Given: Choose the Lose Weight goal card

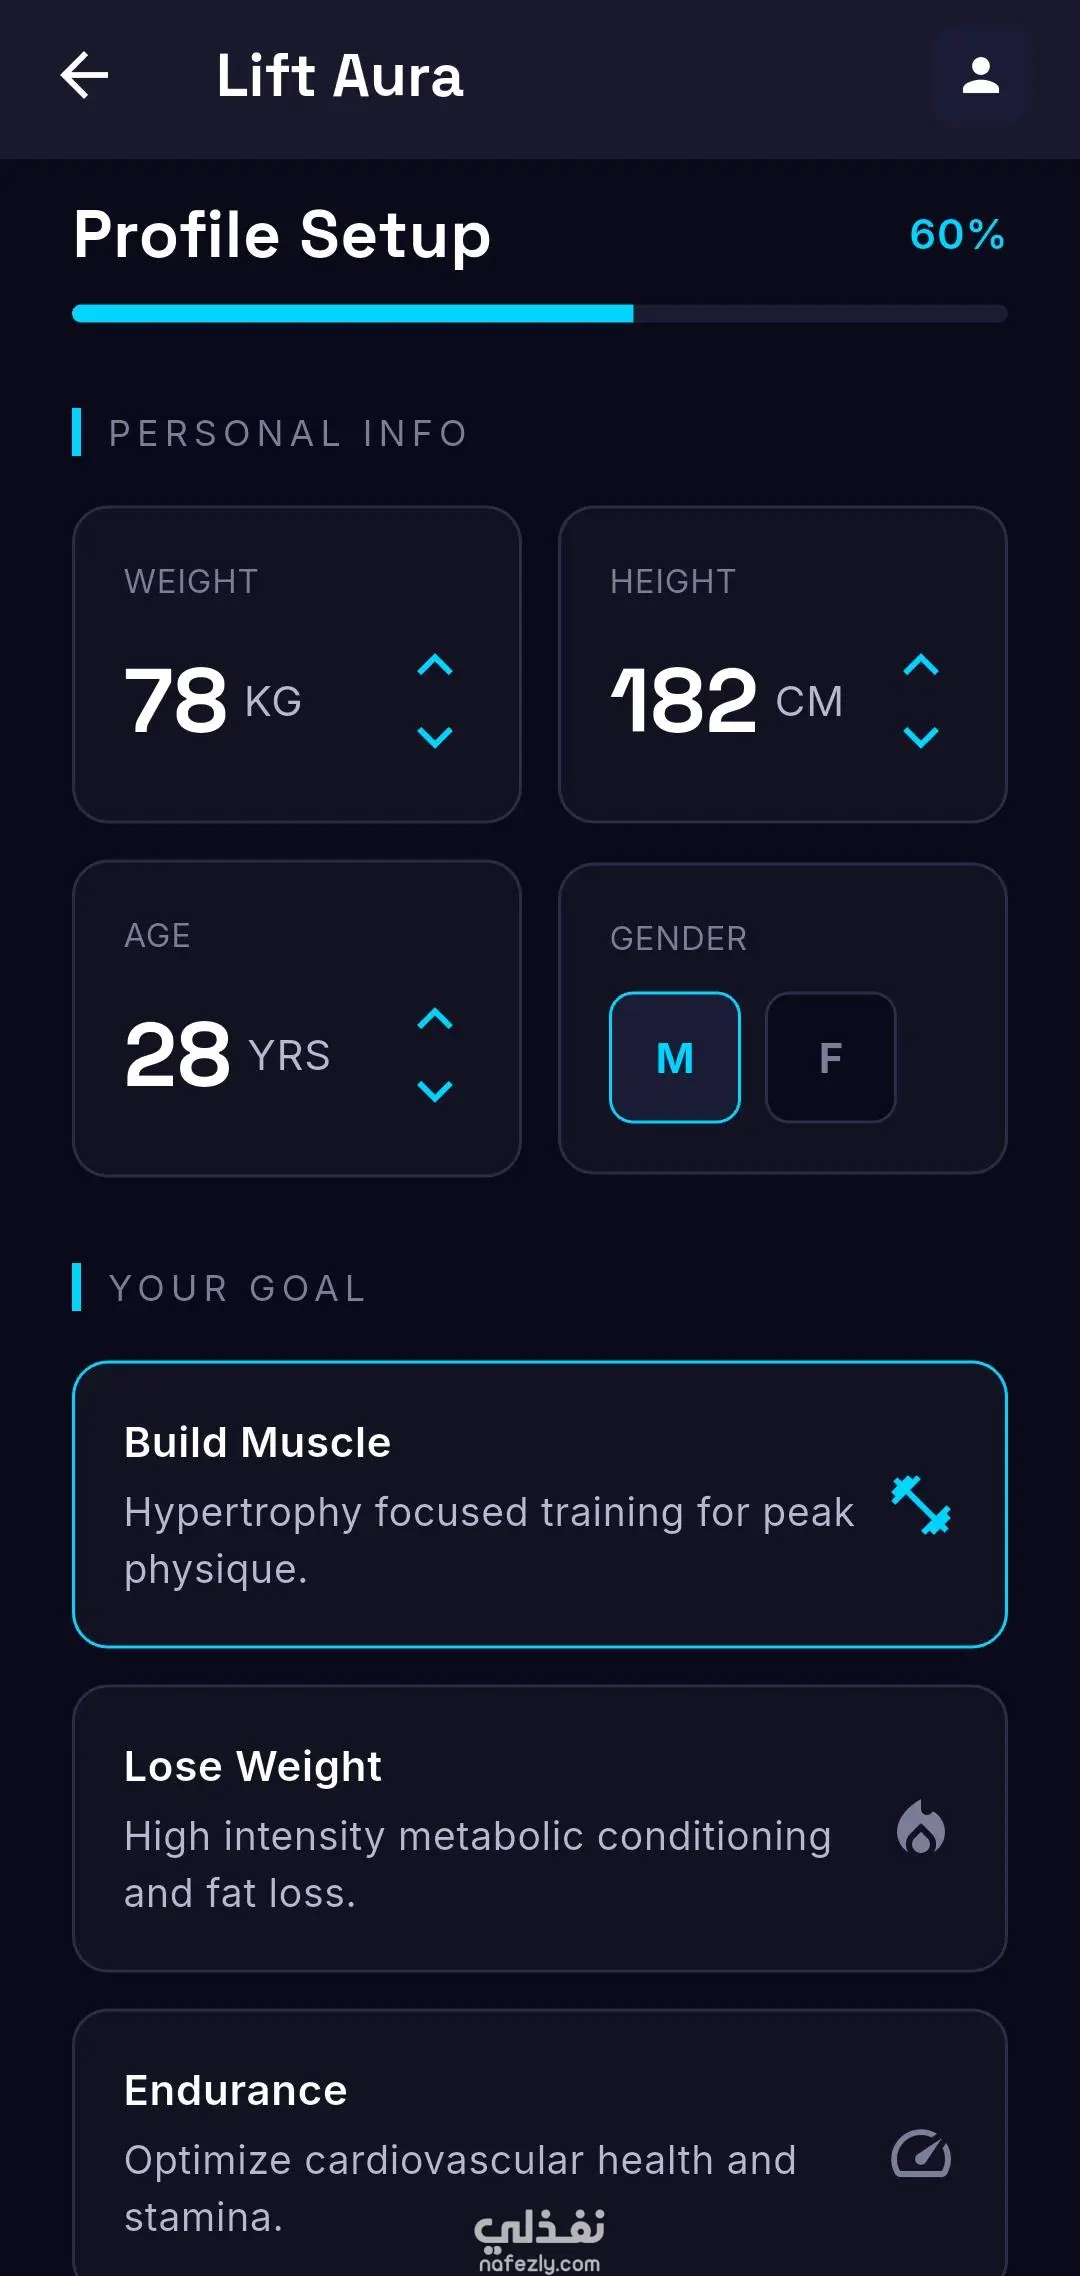Looking at the screenshot, I should coord(540,1828).
